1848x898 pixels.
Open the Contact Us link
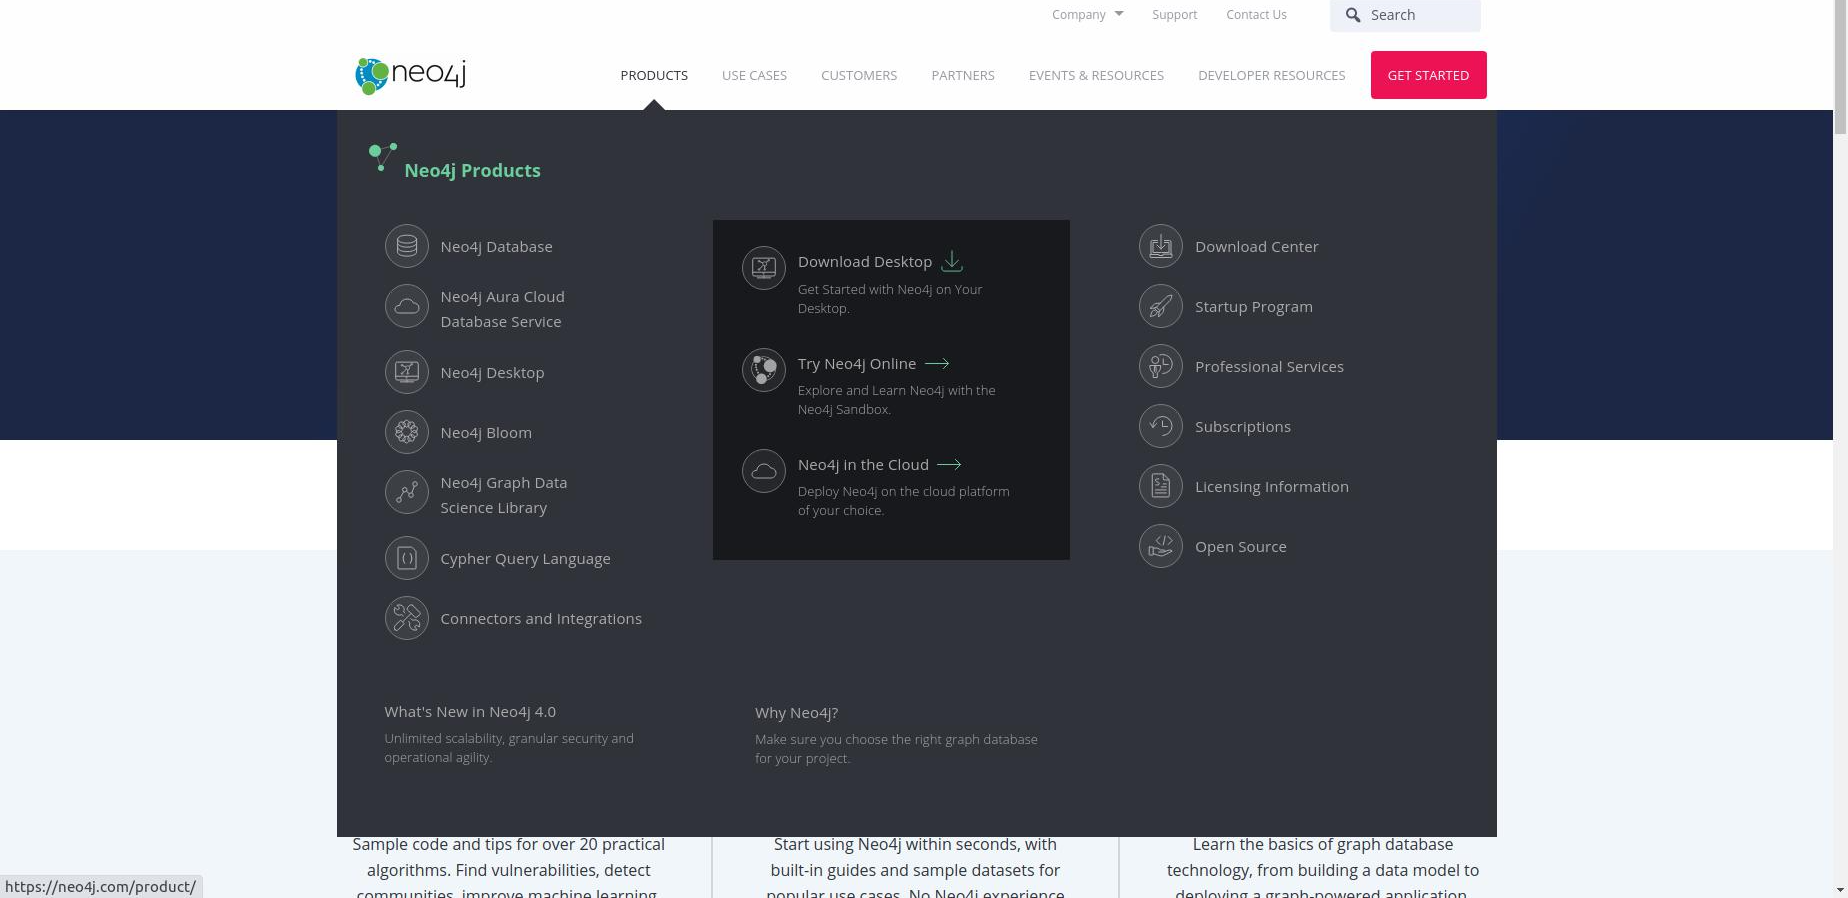[1256, 15]
